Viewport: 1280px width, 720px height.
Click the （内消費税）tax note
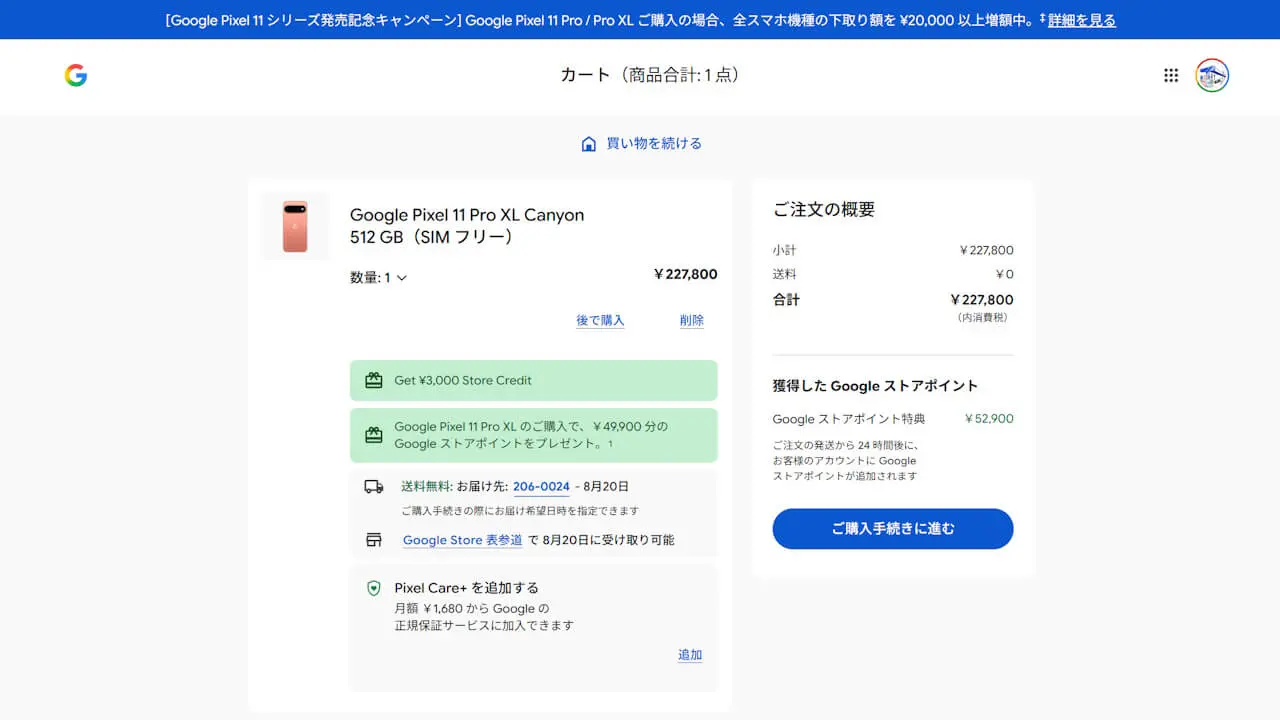pyautogui.click(x=983, y=318)
